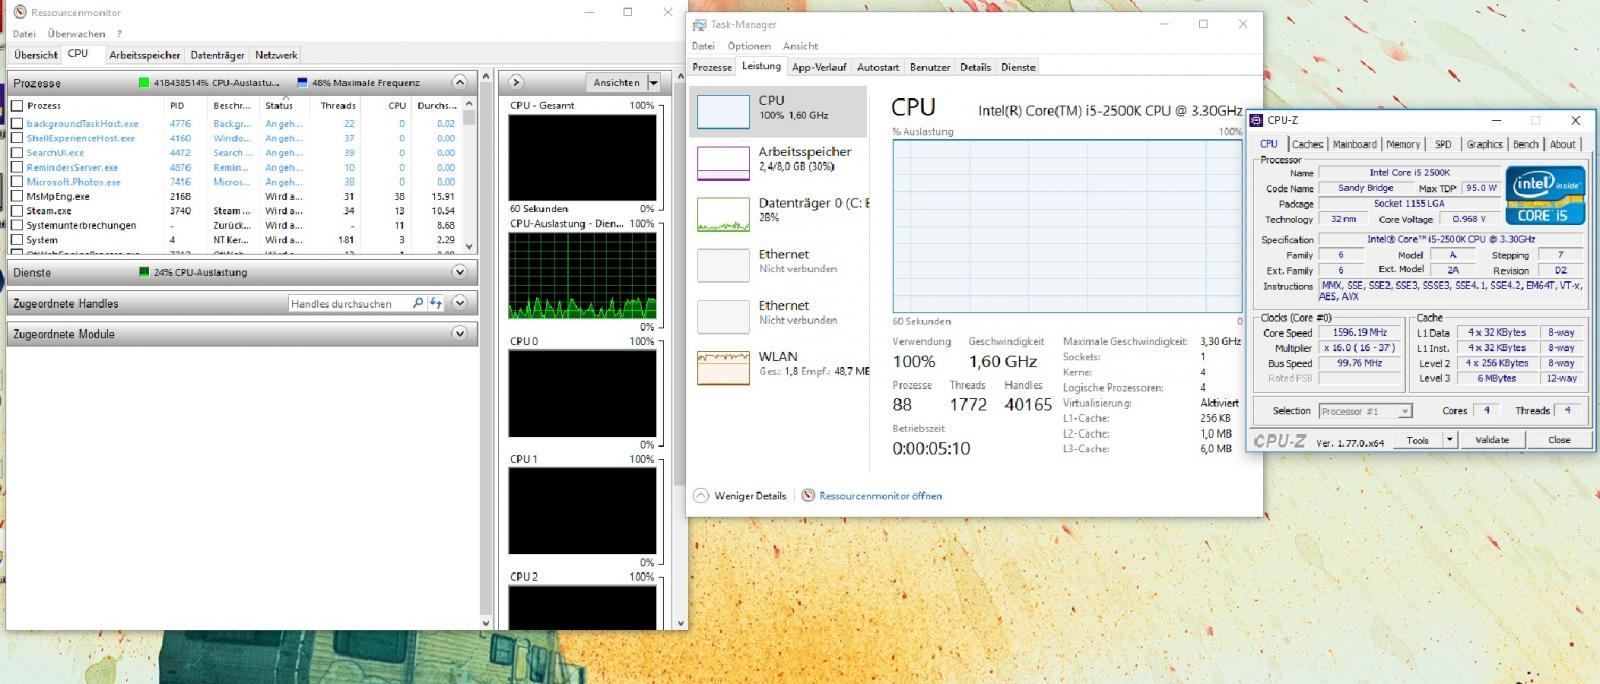Open the Memory tab in CPU-Z
Screen dimensions: 1600x684
tap(1403, 144)
